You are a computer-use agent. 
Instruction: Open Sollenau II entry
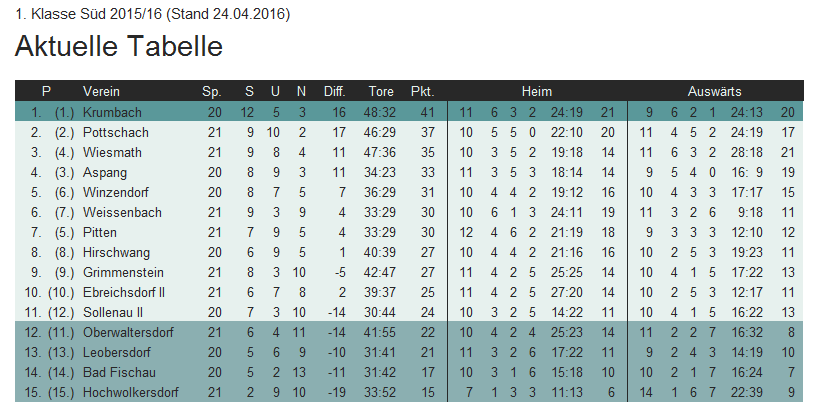(x=113, y=312)
